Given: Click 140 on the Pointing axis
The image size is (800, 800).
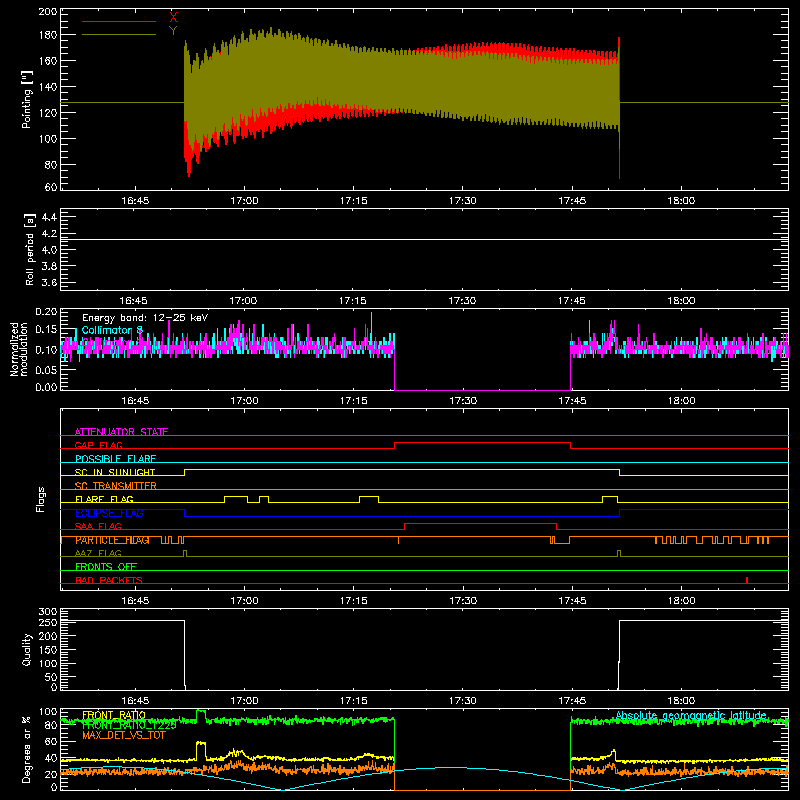Looking at the screenshot, I should click(x=47, y=87).
